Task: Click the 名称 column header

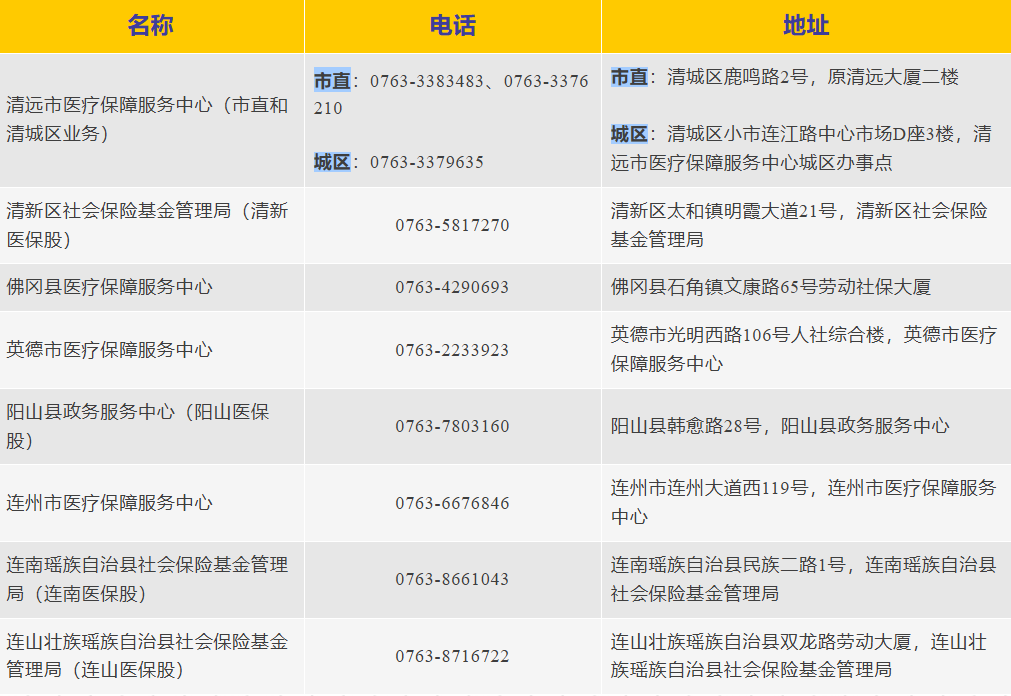Action: pyautogui.click(x=151, y=26)
